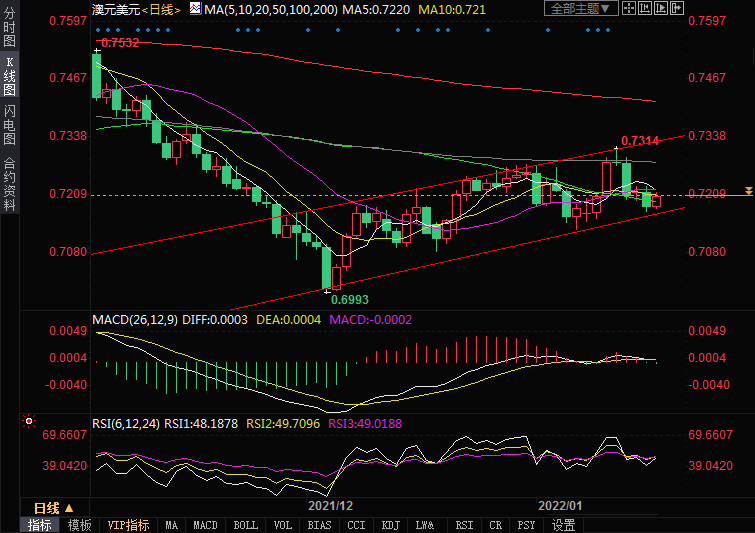Switch indicator to KDJ

391,525
